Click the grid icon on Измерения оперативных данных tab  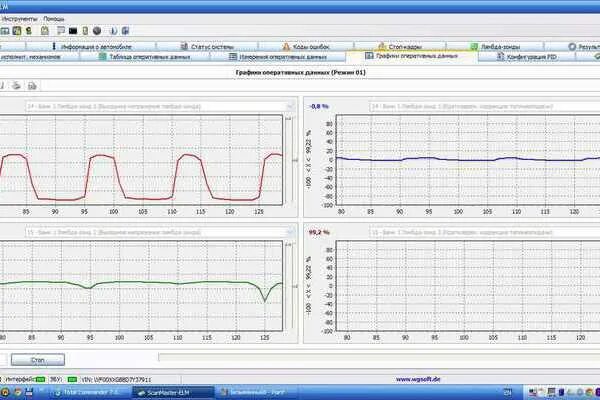point(233,57)
